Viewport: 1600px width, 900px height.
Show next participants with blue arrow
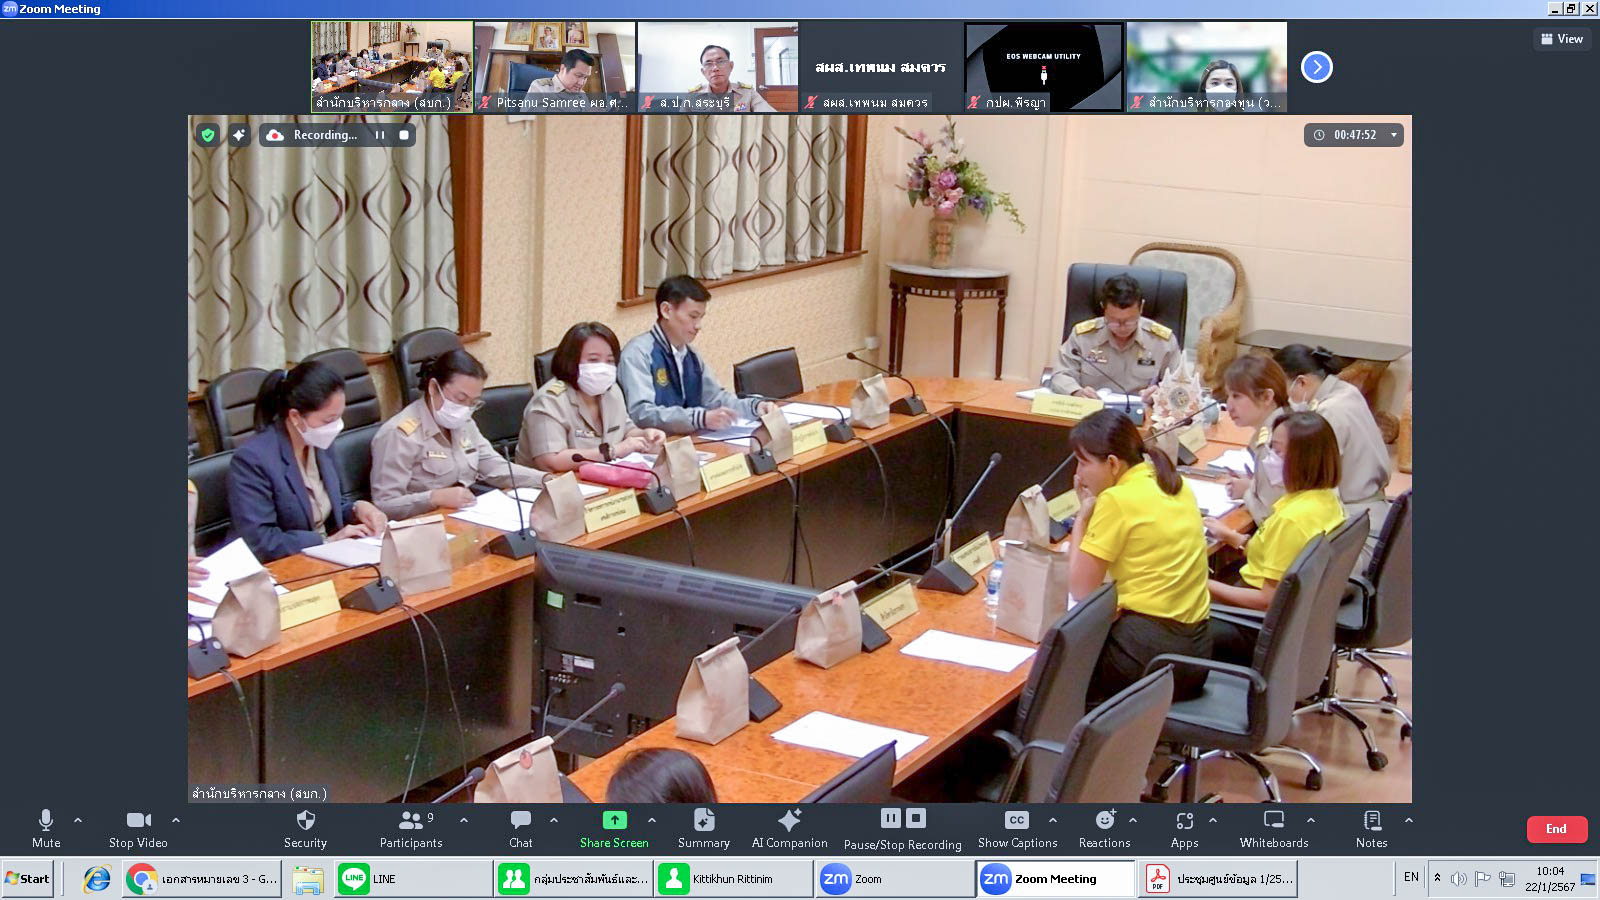pyautogui.click(x=1317, y=67)
